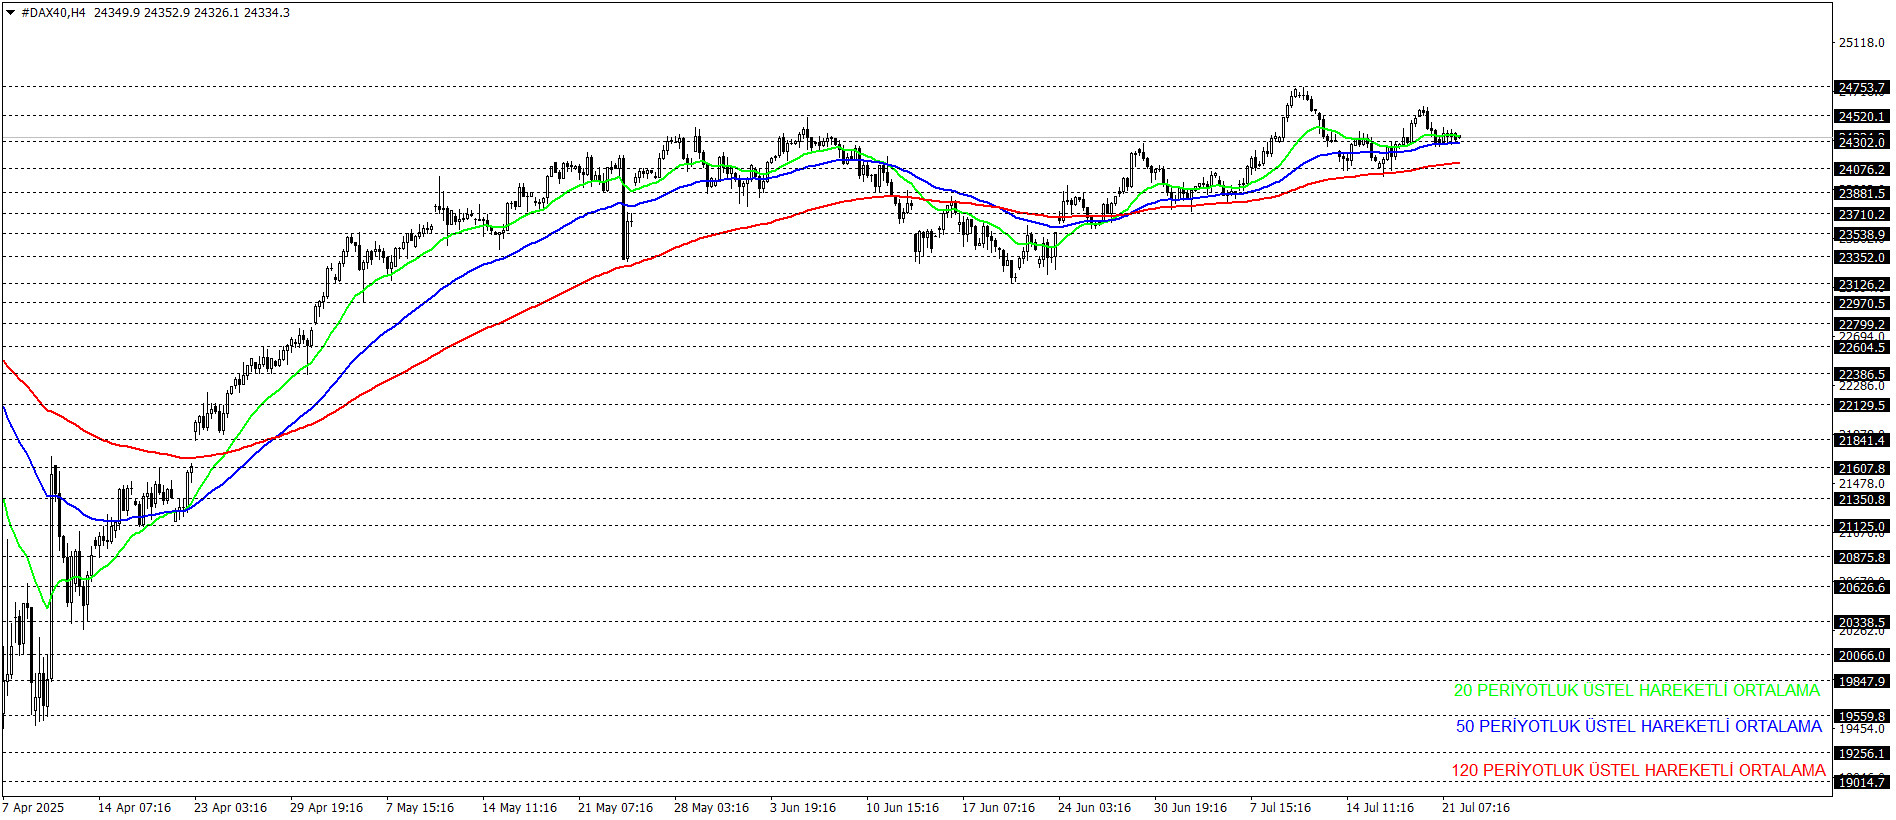The width and height of the screenshot is (1896, 820).
Task: Click the 28 May 03:16 time axis label
Action: coord(711,808)
